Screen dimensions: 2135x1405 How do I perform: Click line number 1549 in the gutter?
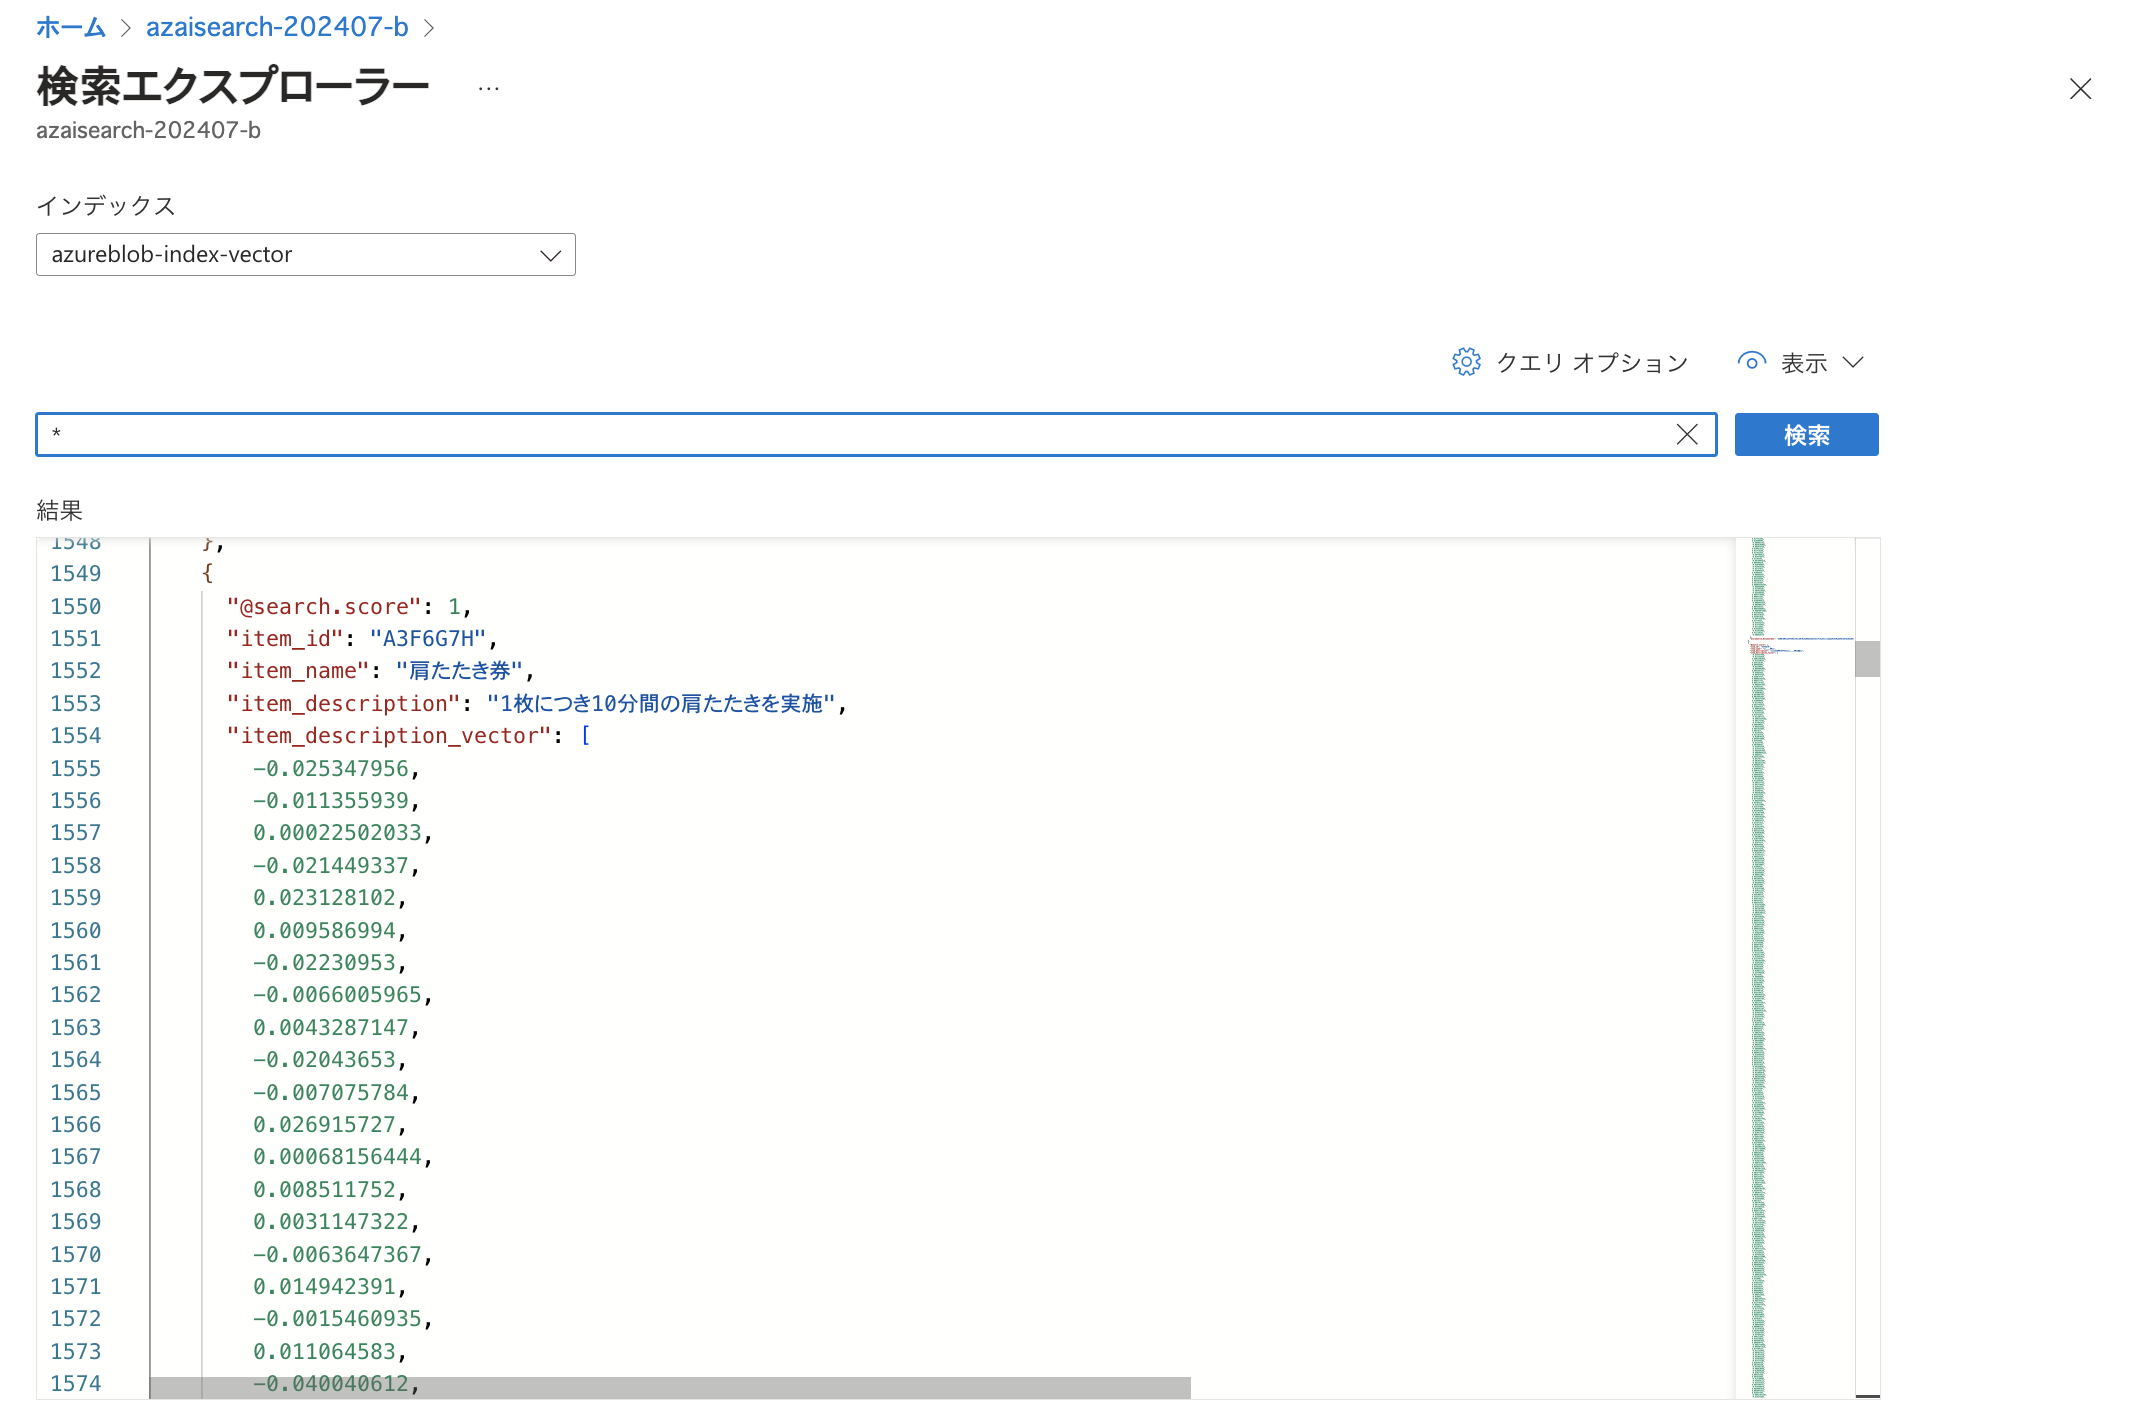click(76, 574)
